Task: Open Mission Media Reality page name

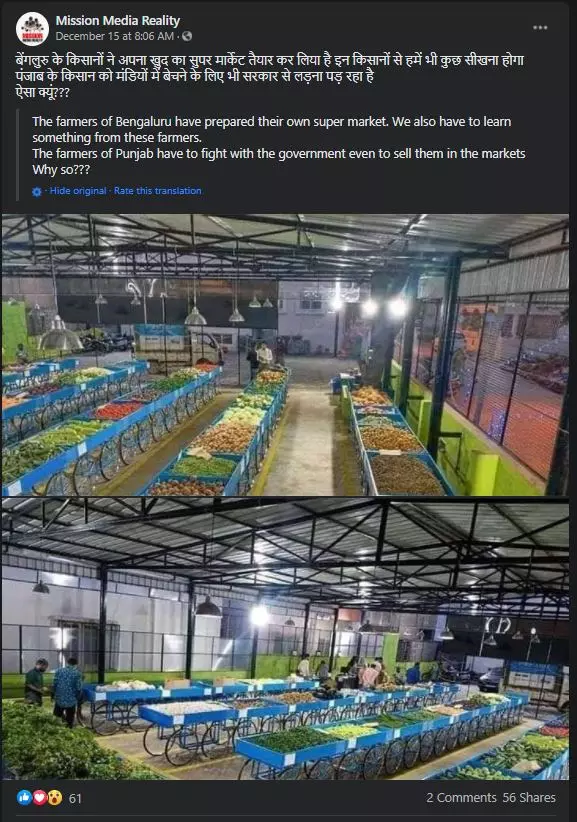Action: [x=118, y=21]
